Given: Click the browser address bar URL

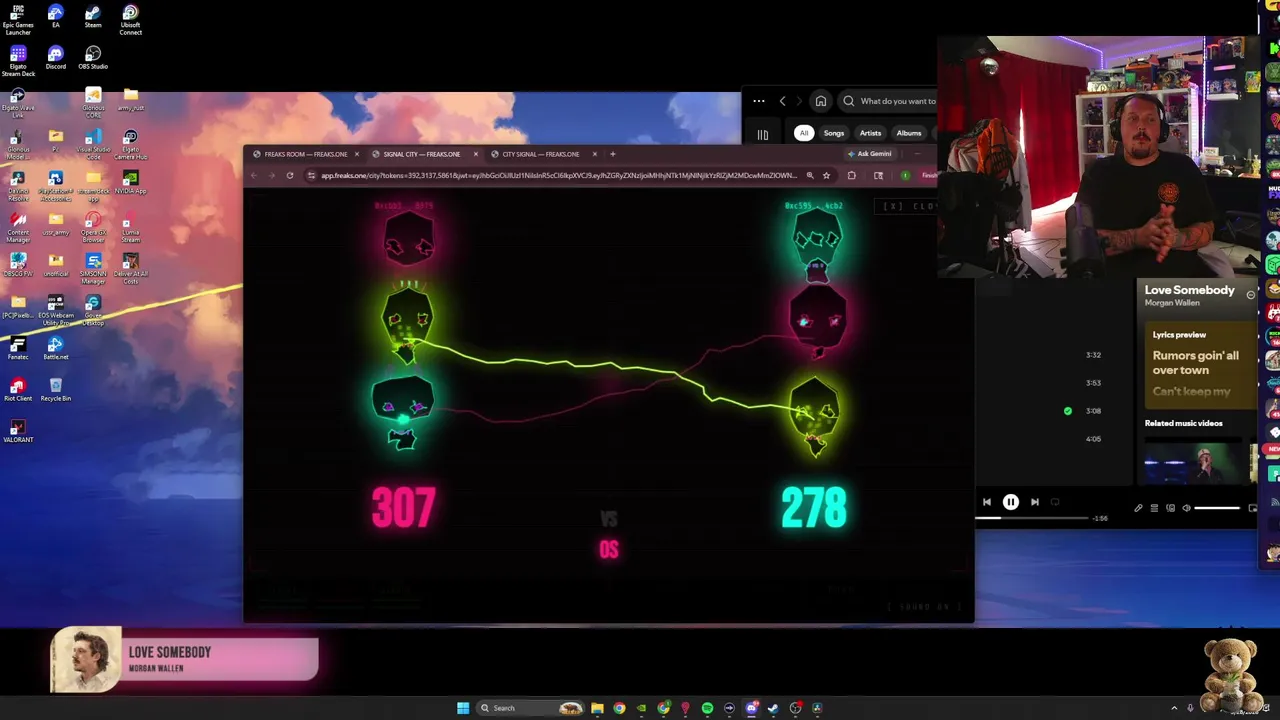Looking at the screenshot, I should 559,175.
